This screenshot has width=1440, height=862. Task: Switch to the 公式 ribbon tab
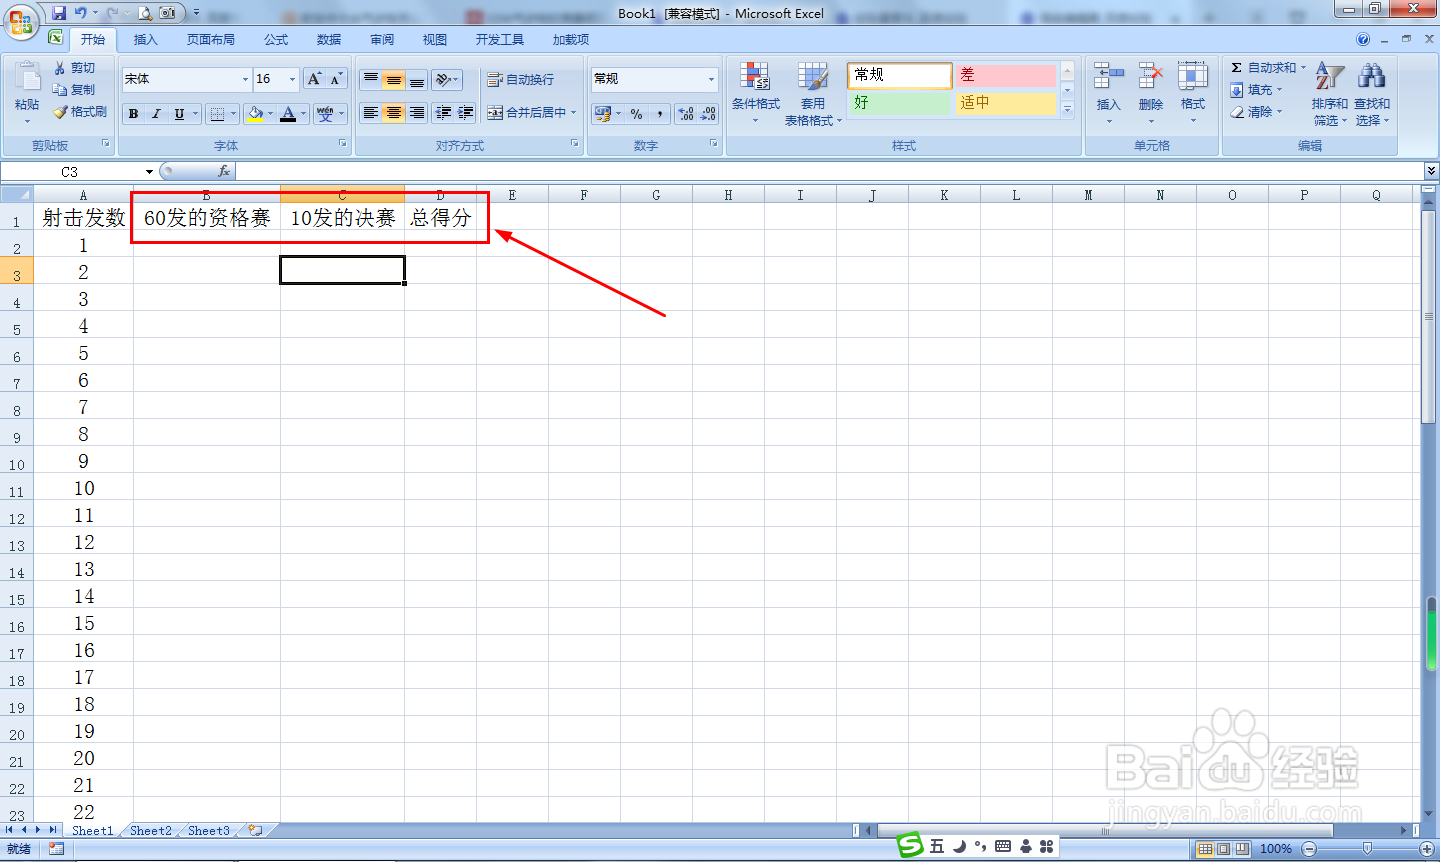click(x=276, y=40)
